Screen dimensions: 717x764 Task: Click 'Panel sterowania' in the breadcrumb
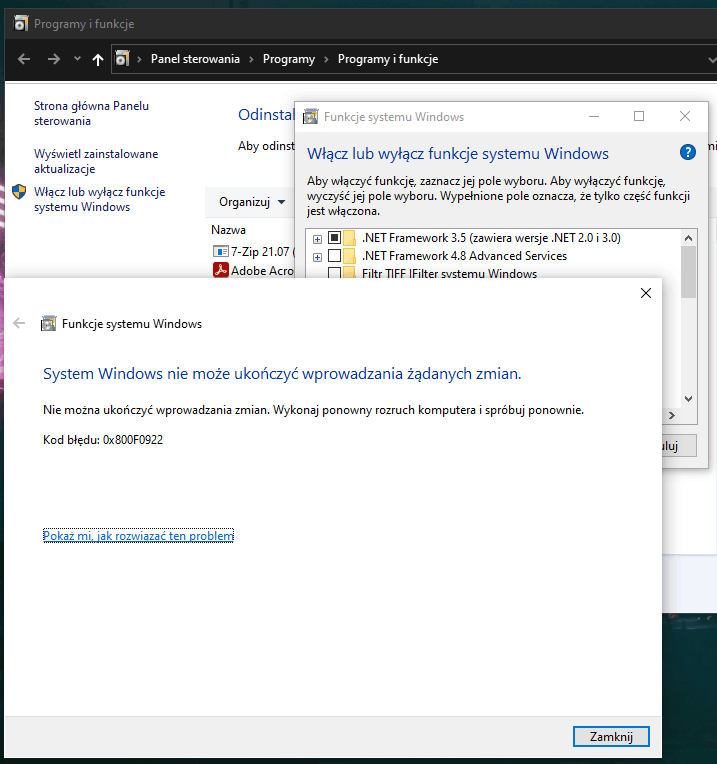click(195, 59)
